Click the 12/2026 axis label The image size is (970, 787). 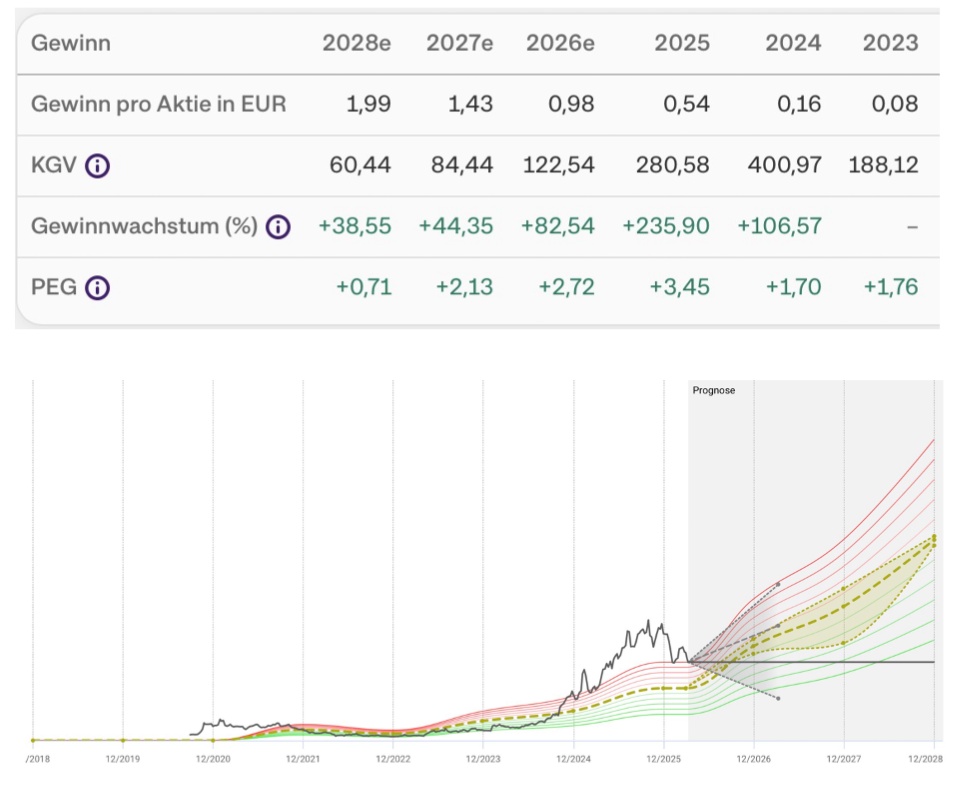tap(753, 759)
